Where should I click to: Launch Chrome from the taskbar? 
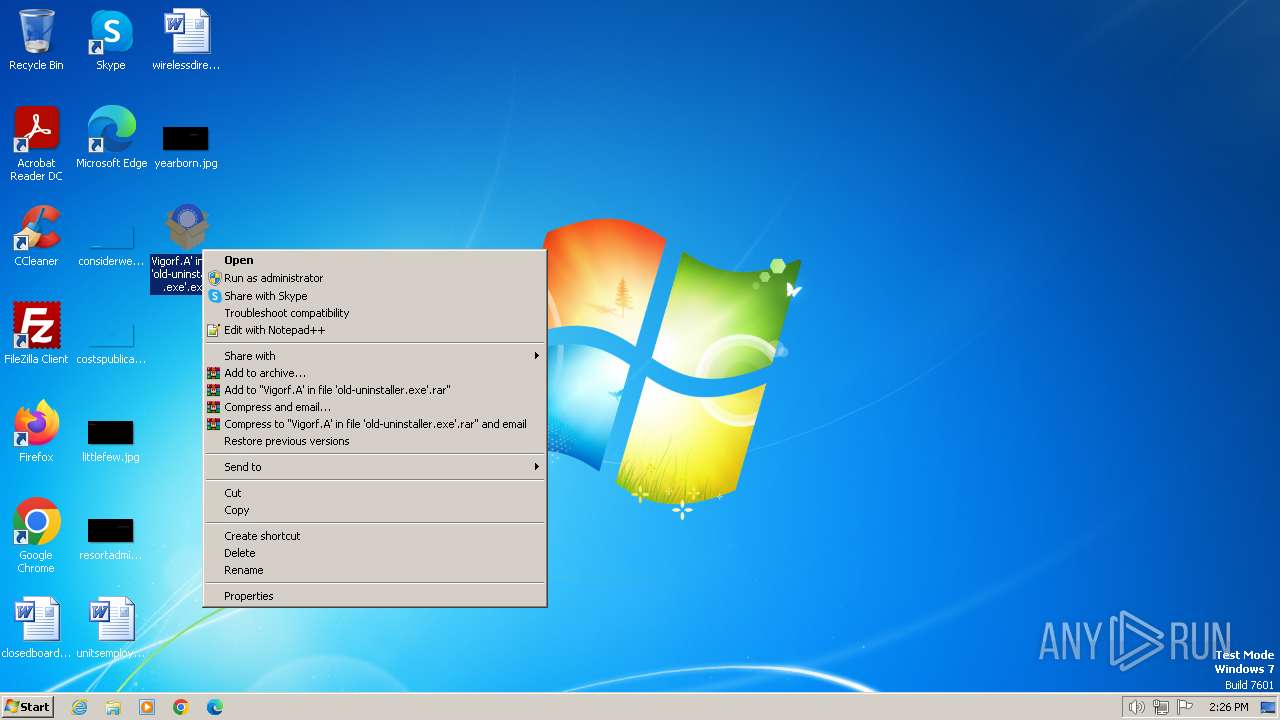181,707
